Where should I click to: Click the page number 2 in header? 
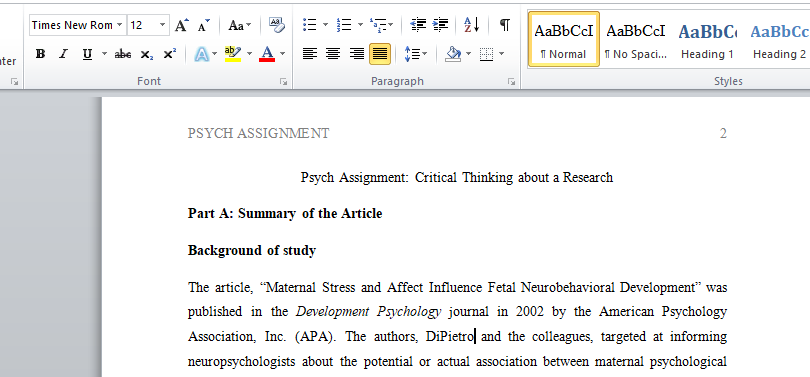[723, 134]
